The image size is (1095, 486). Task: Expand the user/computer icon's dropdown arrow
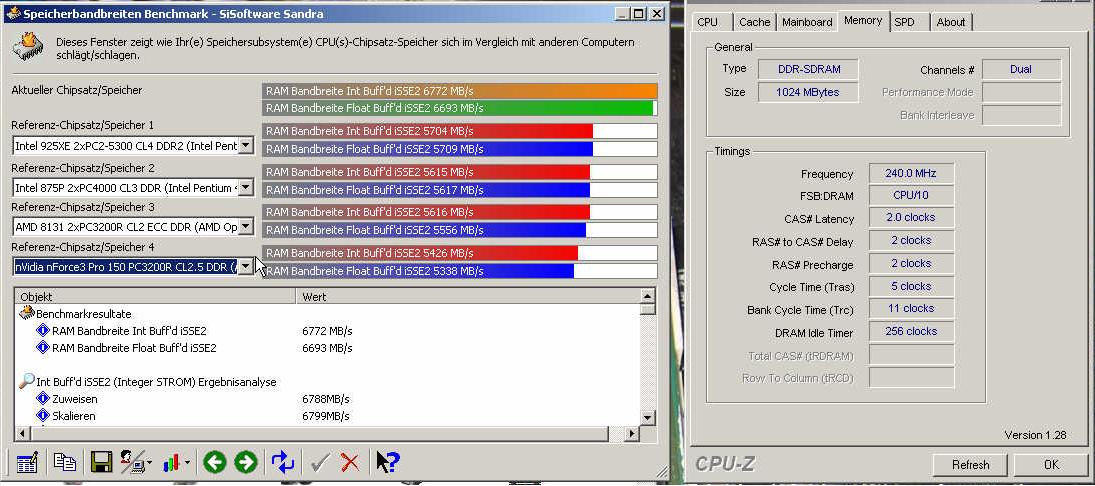click(149, 463)
